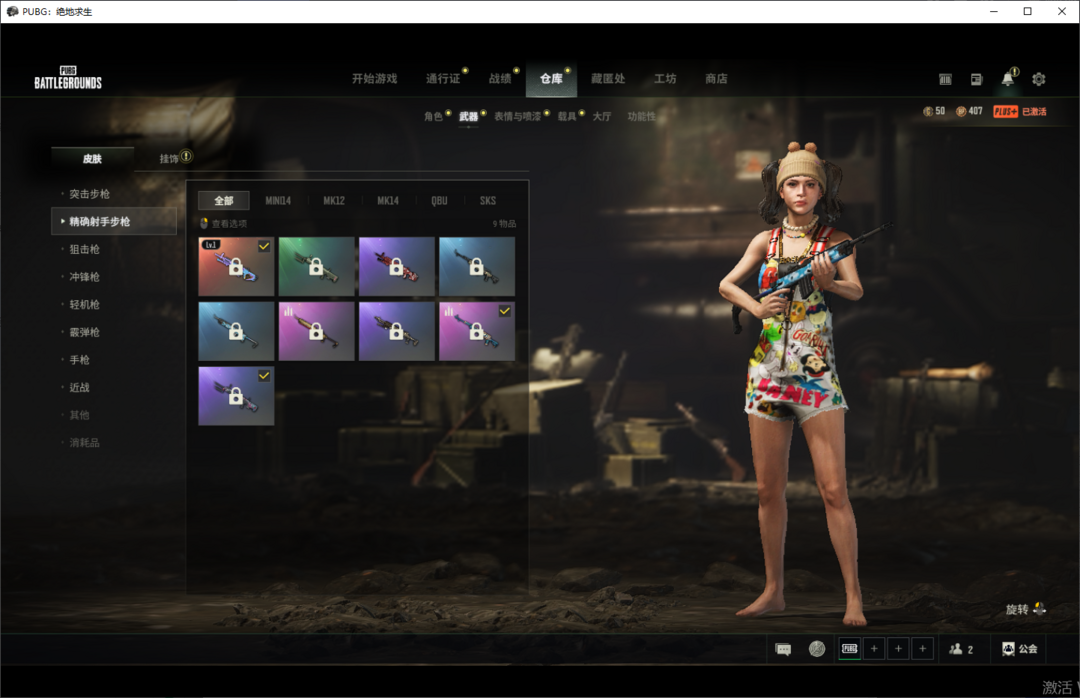The image size is (1080, 698).
Task: Click the orange PLUS+ badge
Action: pyautogui.click(x=1005, y=112)
